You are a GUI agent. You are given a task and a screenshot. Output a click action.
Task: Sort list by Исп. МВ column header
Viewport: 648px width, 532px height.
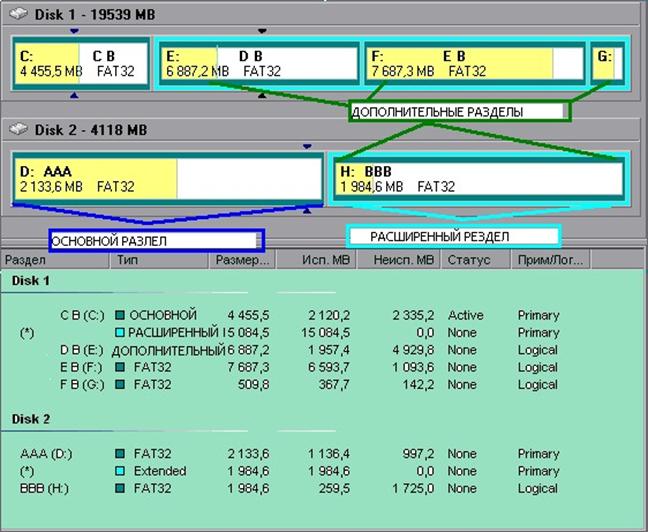click(x=316, y=260)
